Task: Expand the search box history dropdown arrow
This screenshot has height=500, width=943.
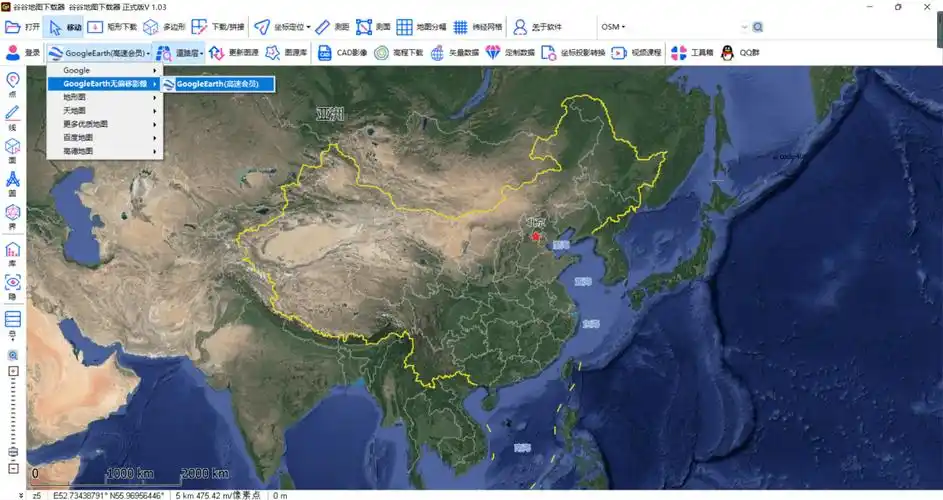Action: point(744,27)
